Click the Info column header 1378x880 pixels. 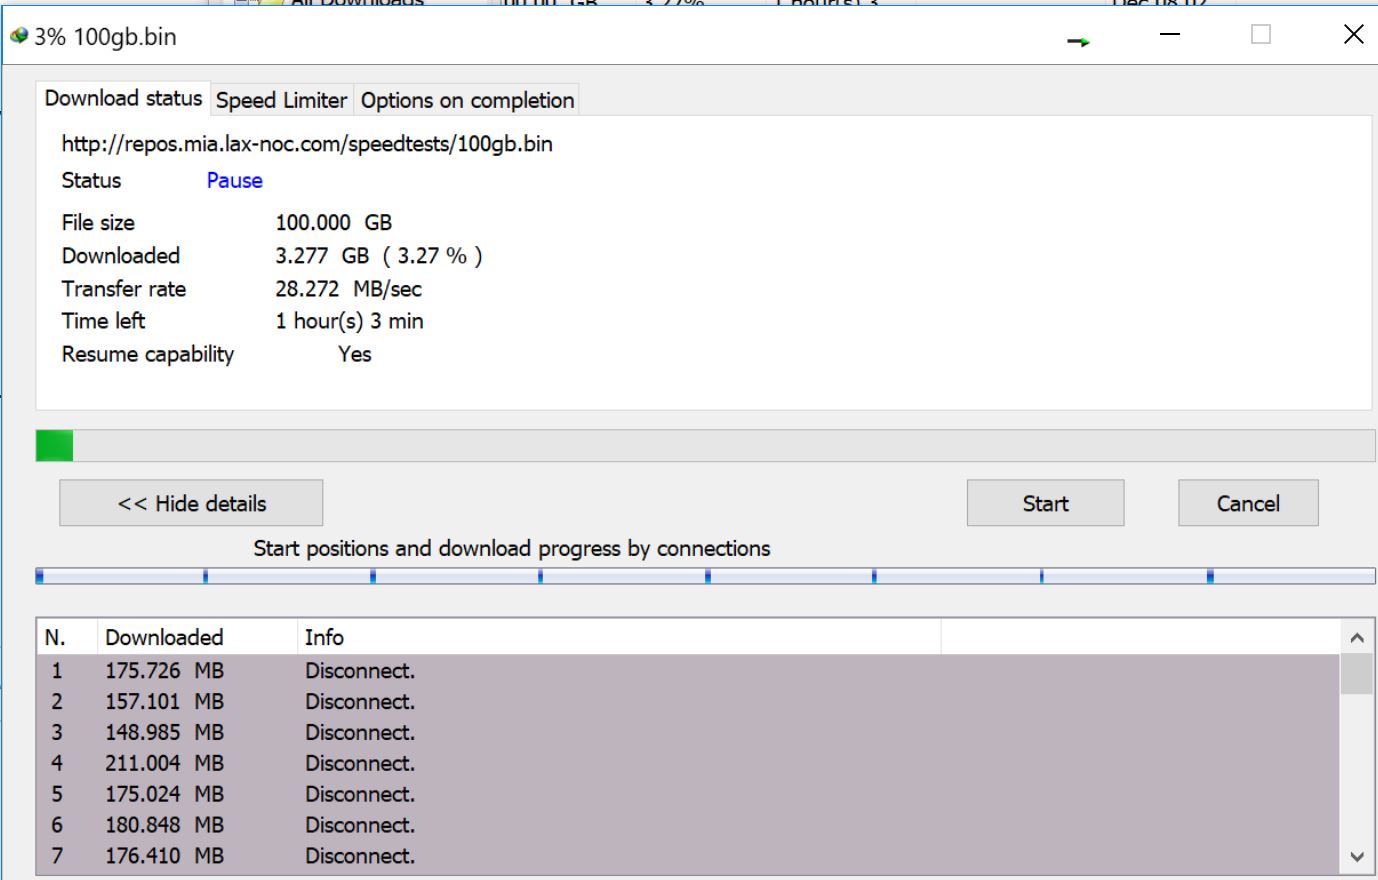click(618, 637)
